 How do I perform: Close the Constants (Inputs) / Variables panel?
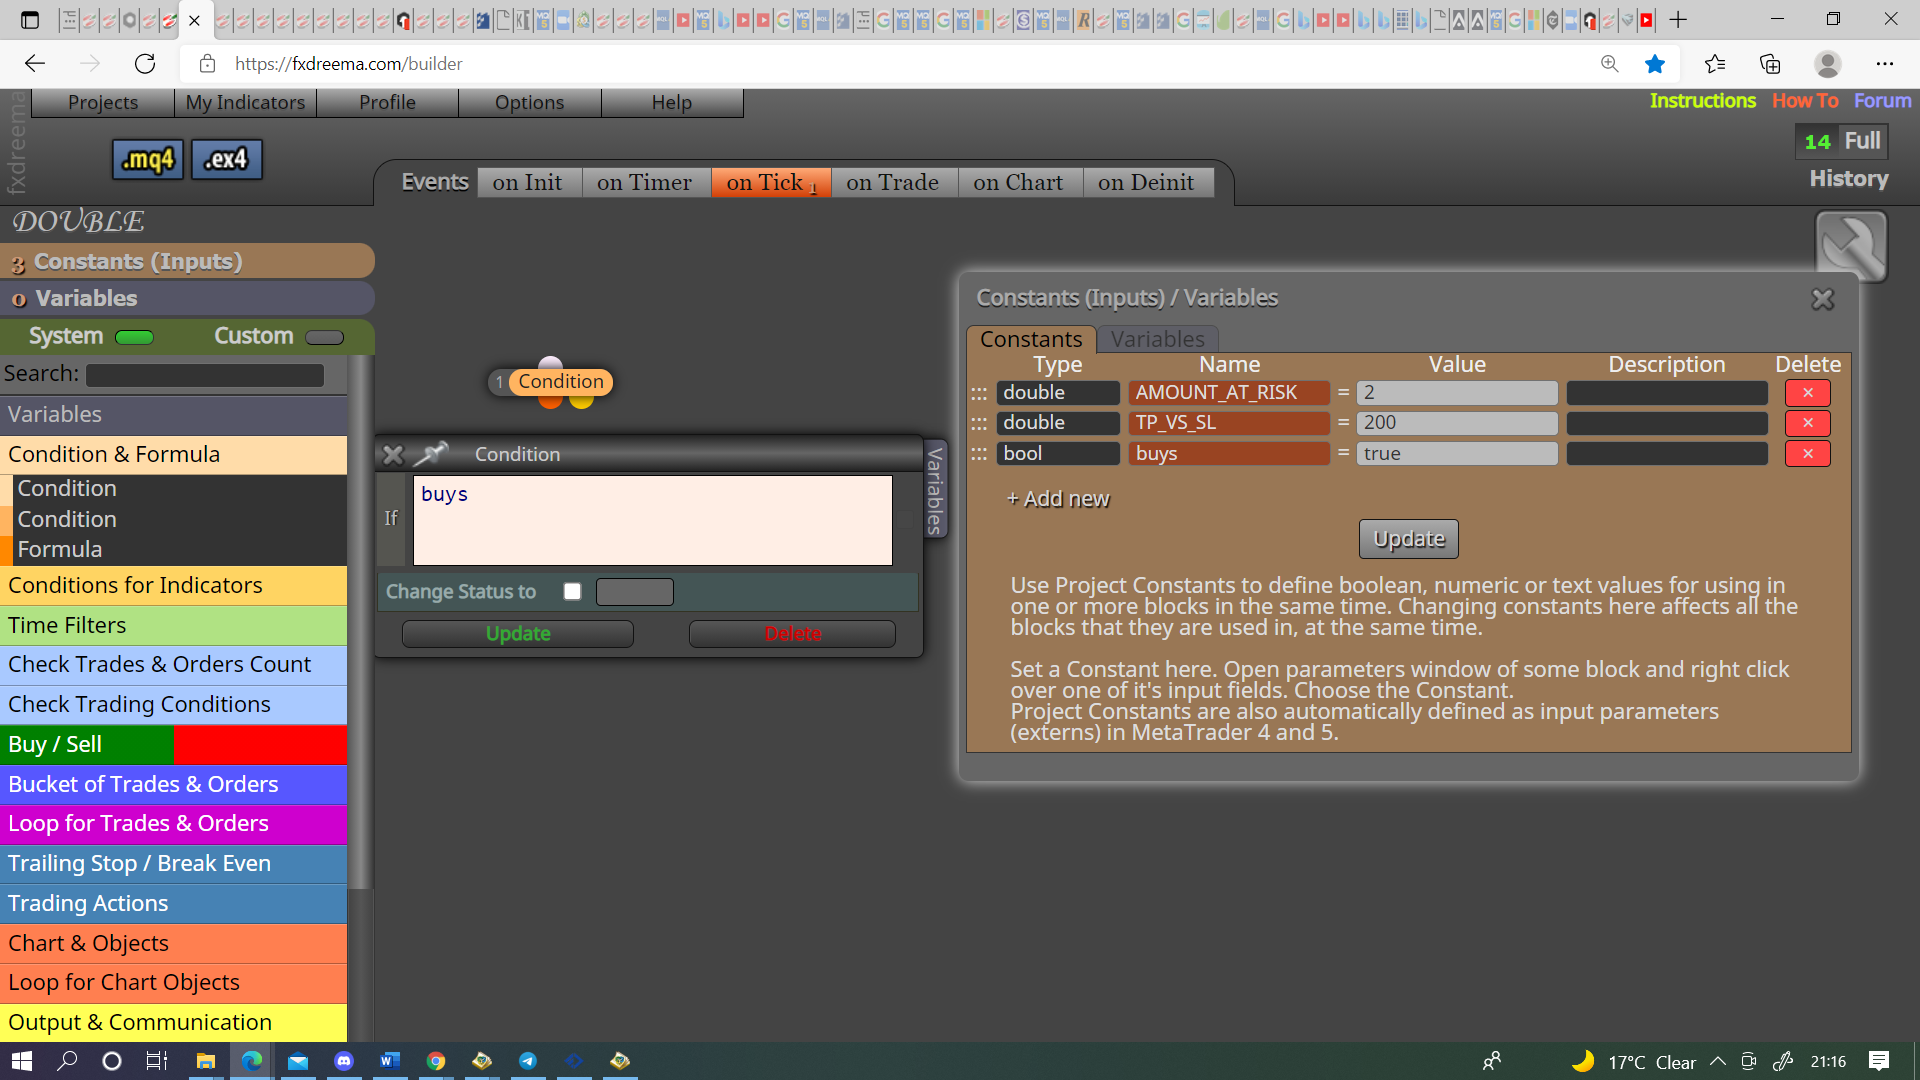point(1823,299)
